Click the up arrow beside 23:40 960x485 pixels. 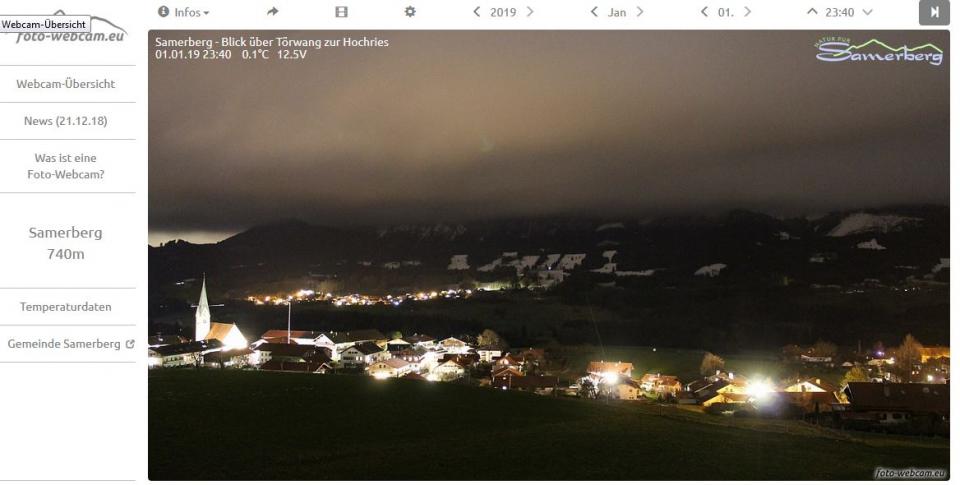coord(812,12)
